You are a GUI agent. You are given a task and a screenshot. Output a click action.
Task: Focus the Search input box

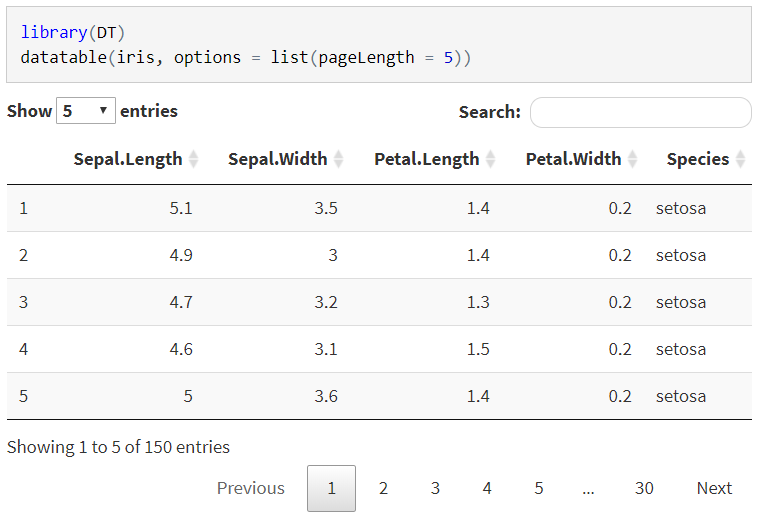pos(640,113)
